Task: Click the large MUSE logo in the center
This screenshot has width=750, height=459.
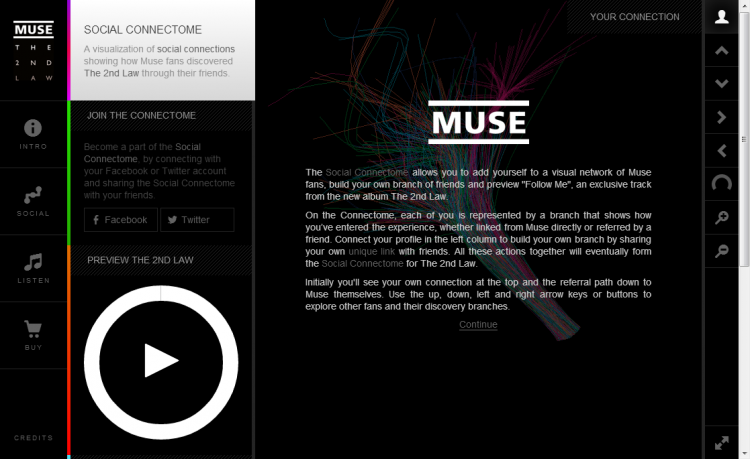Action: [478, 122]
